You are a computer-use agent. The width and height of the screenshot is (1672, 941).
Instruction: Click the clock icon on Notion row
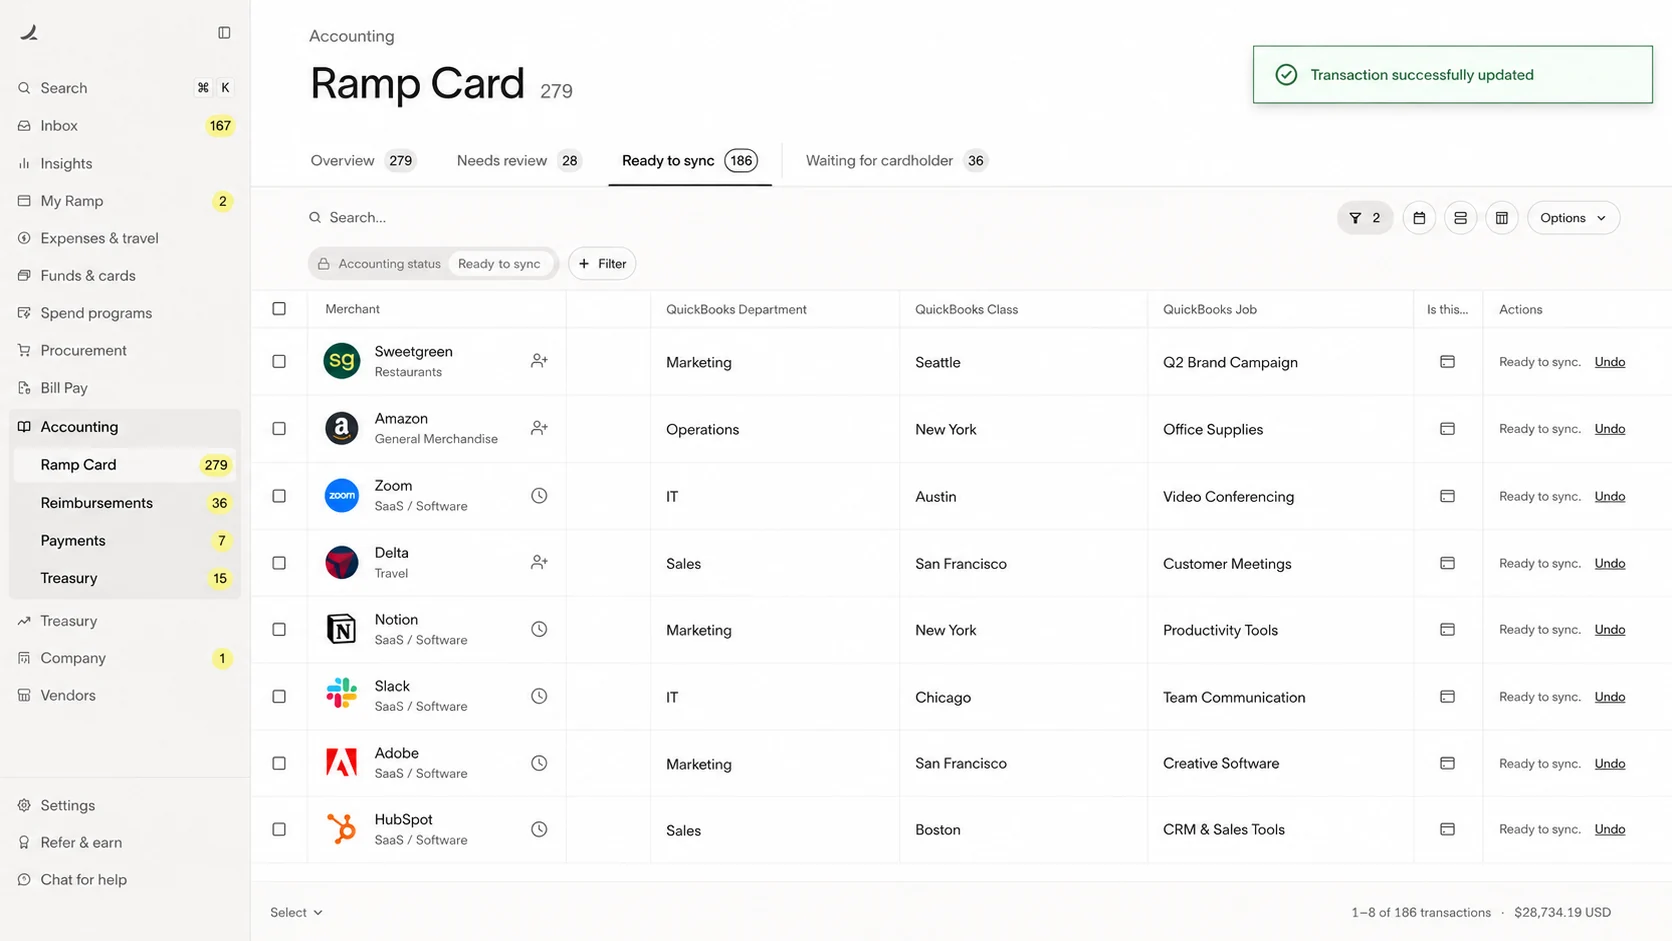point(539,629)
